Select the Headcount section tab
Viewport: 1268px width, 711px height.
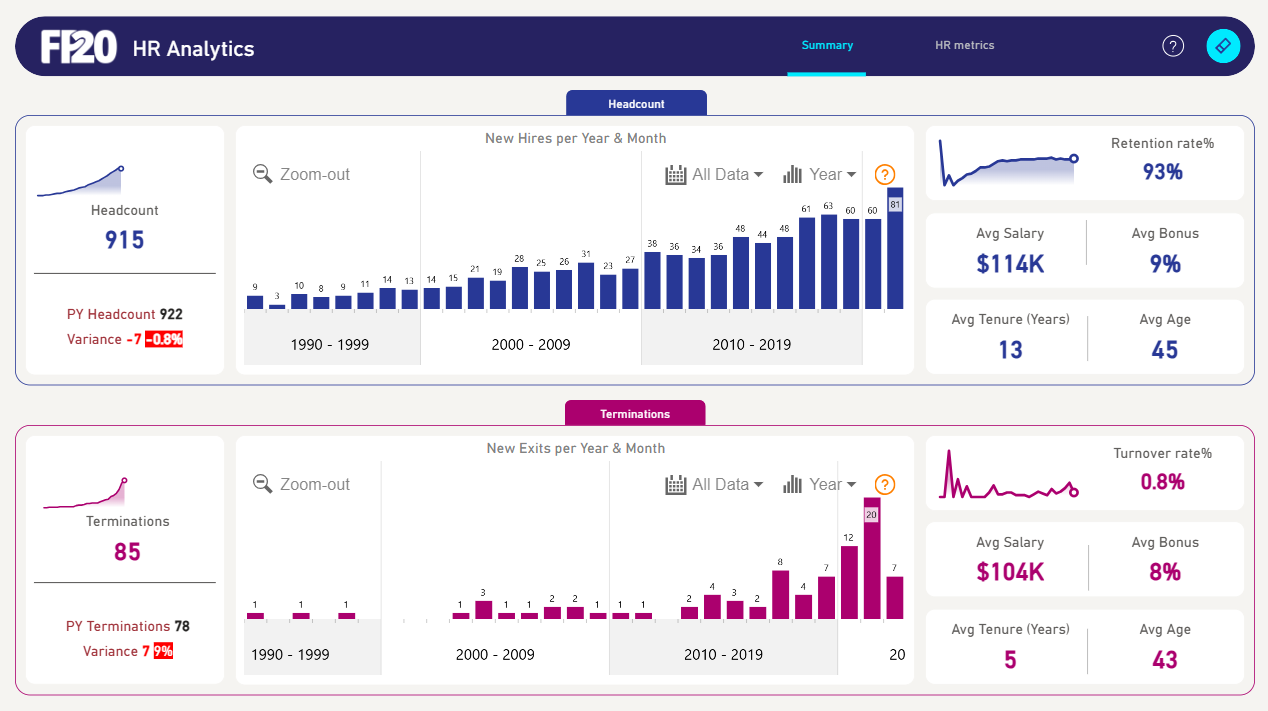[636, 103]
